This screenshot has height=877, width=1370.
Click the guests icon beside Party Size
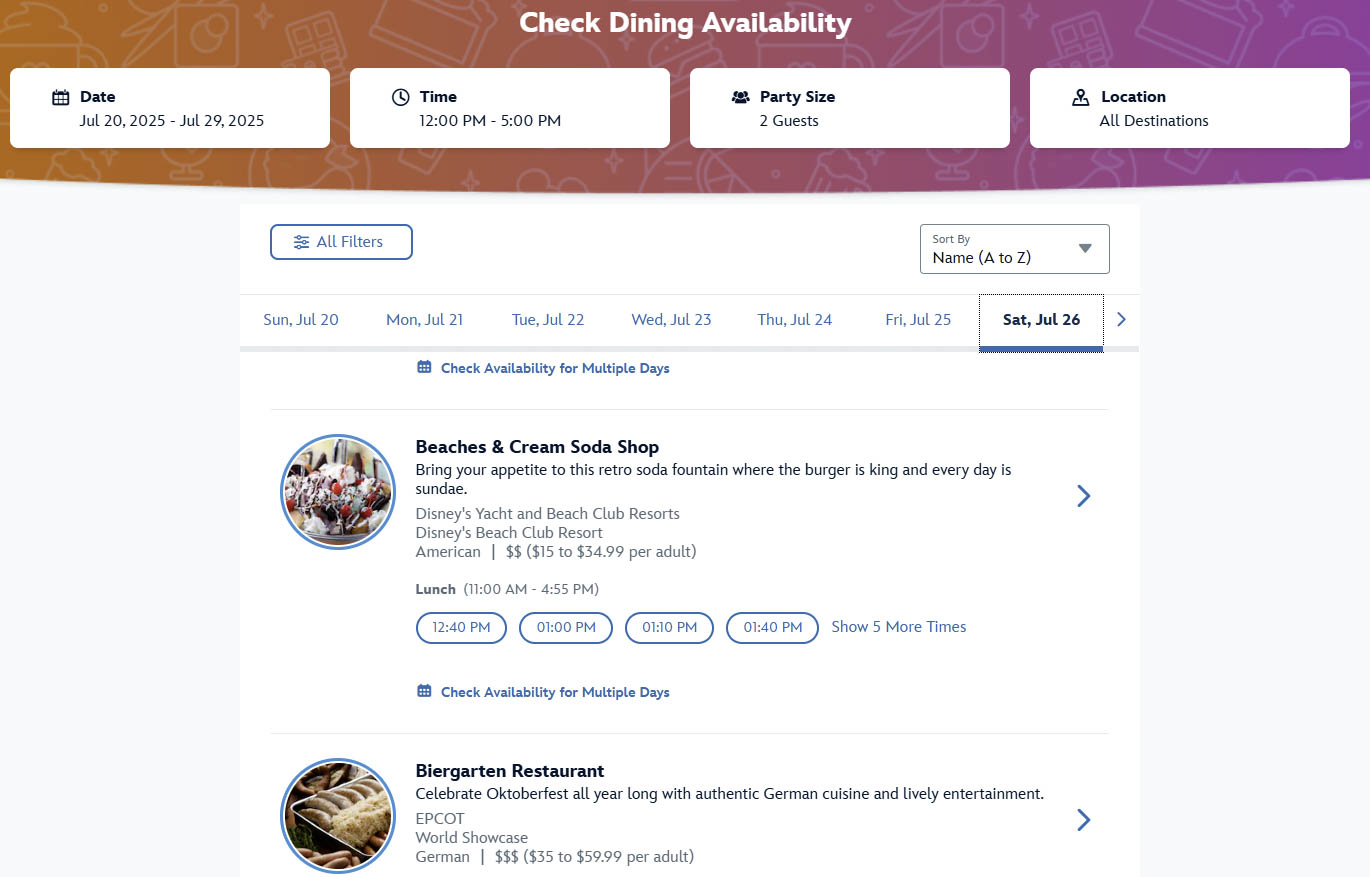[x=741, y=97]
